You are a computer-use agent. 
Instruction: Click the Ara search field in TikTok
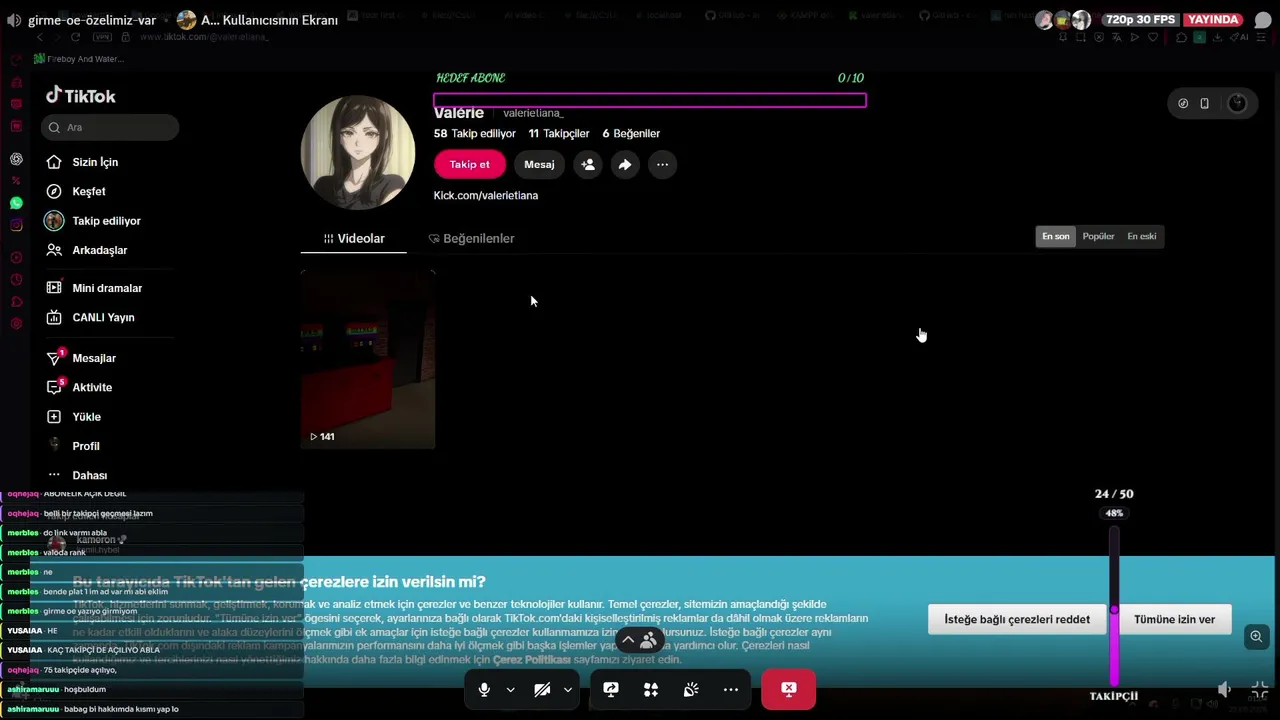(110, 127)
